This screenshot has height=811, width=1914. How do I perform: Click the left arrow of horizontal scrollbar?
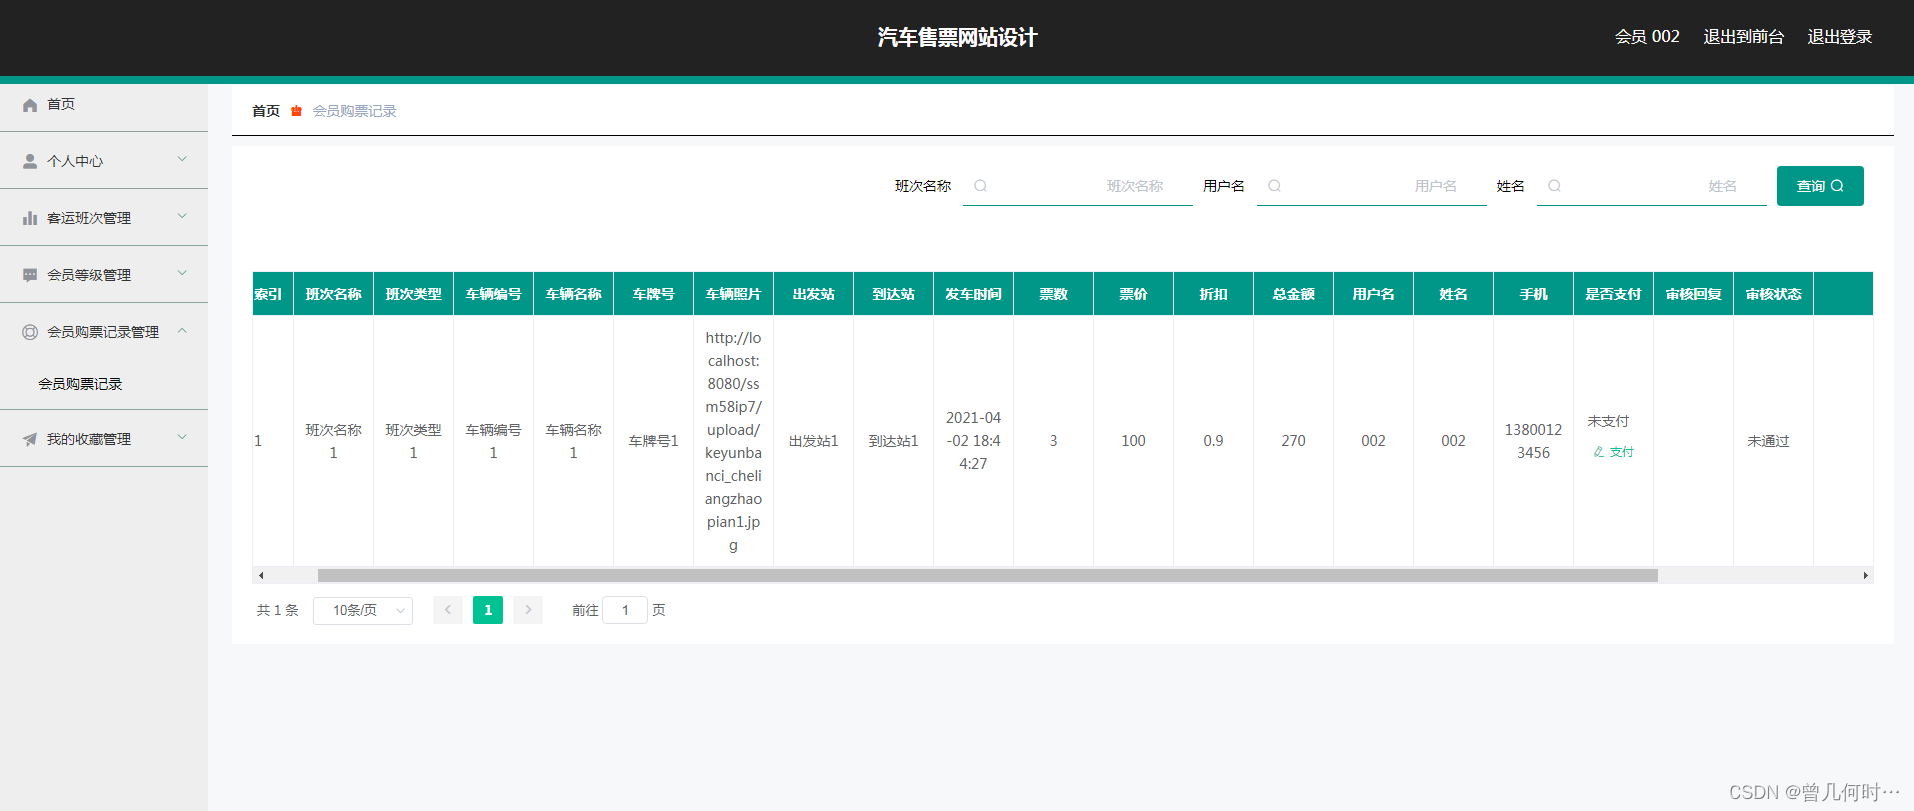261,575
